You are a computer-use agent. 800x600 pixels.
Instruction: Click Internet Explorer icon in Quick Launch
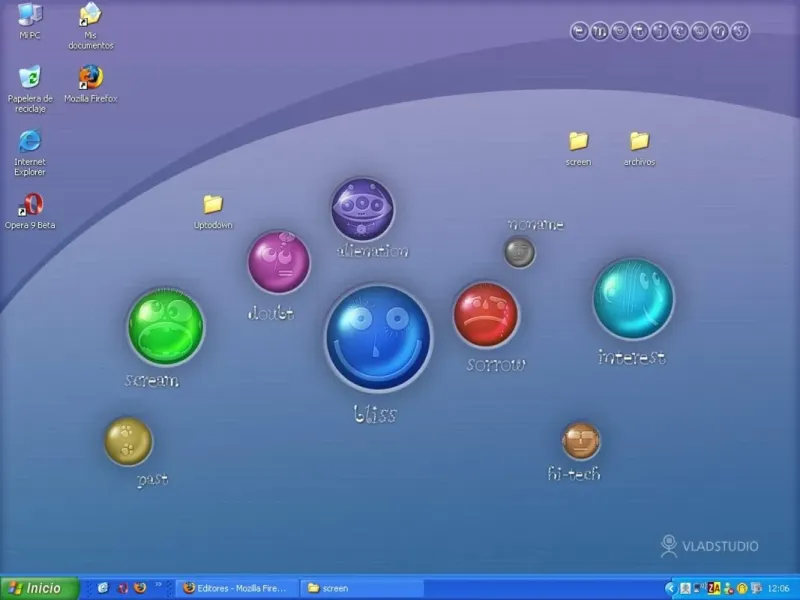point(102,588)
